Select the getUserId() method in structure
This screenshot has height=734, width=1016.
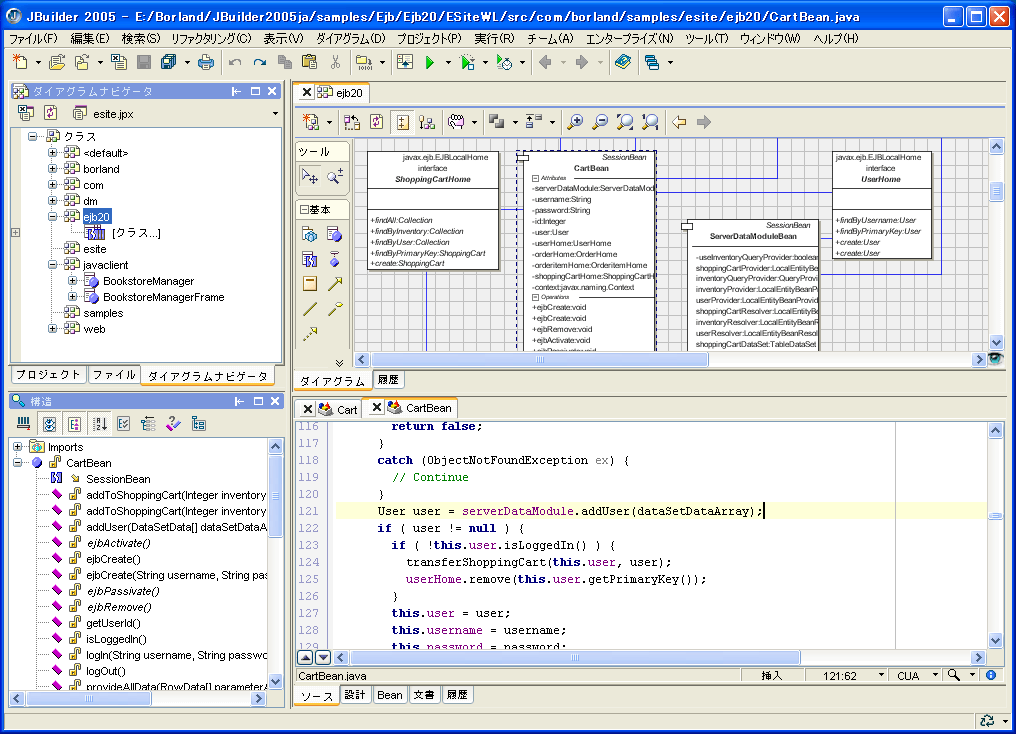click(113, 623)
